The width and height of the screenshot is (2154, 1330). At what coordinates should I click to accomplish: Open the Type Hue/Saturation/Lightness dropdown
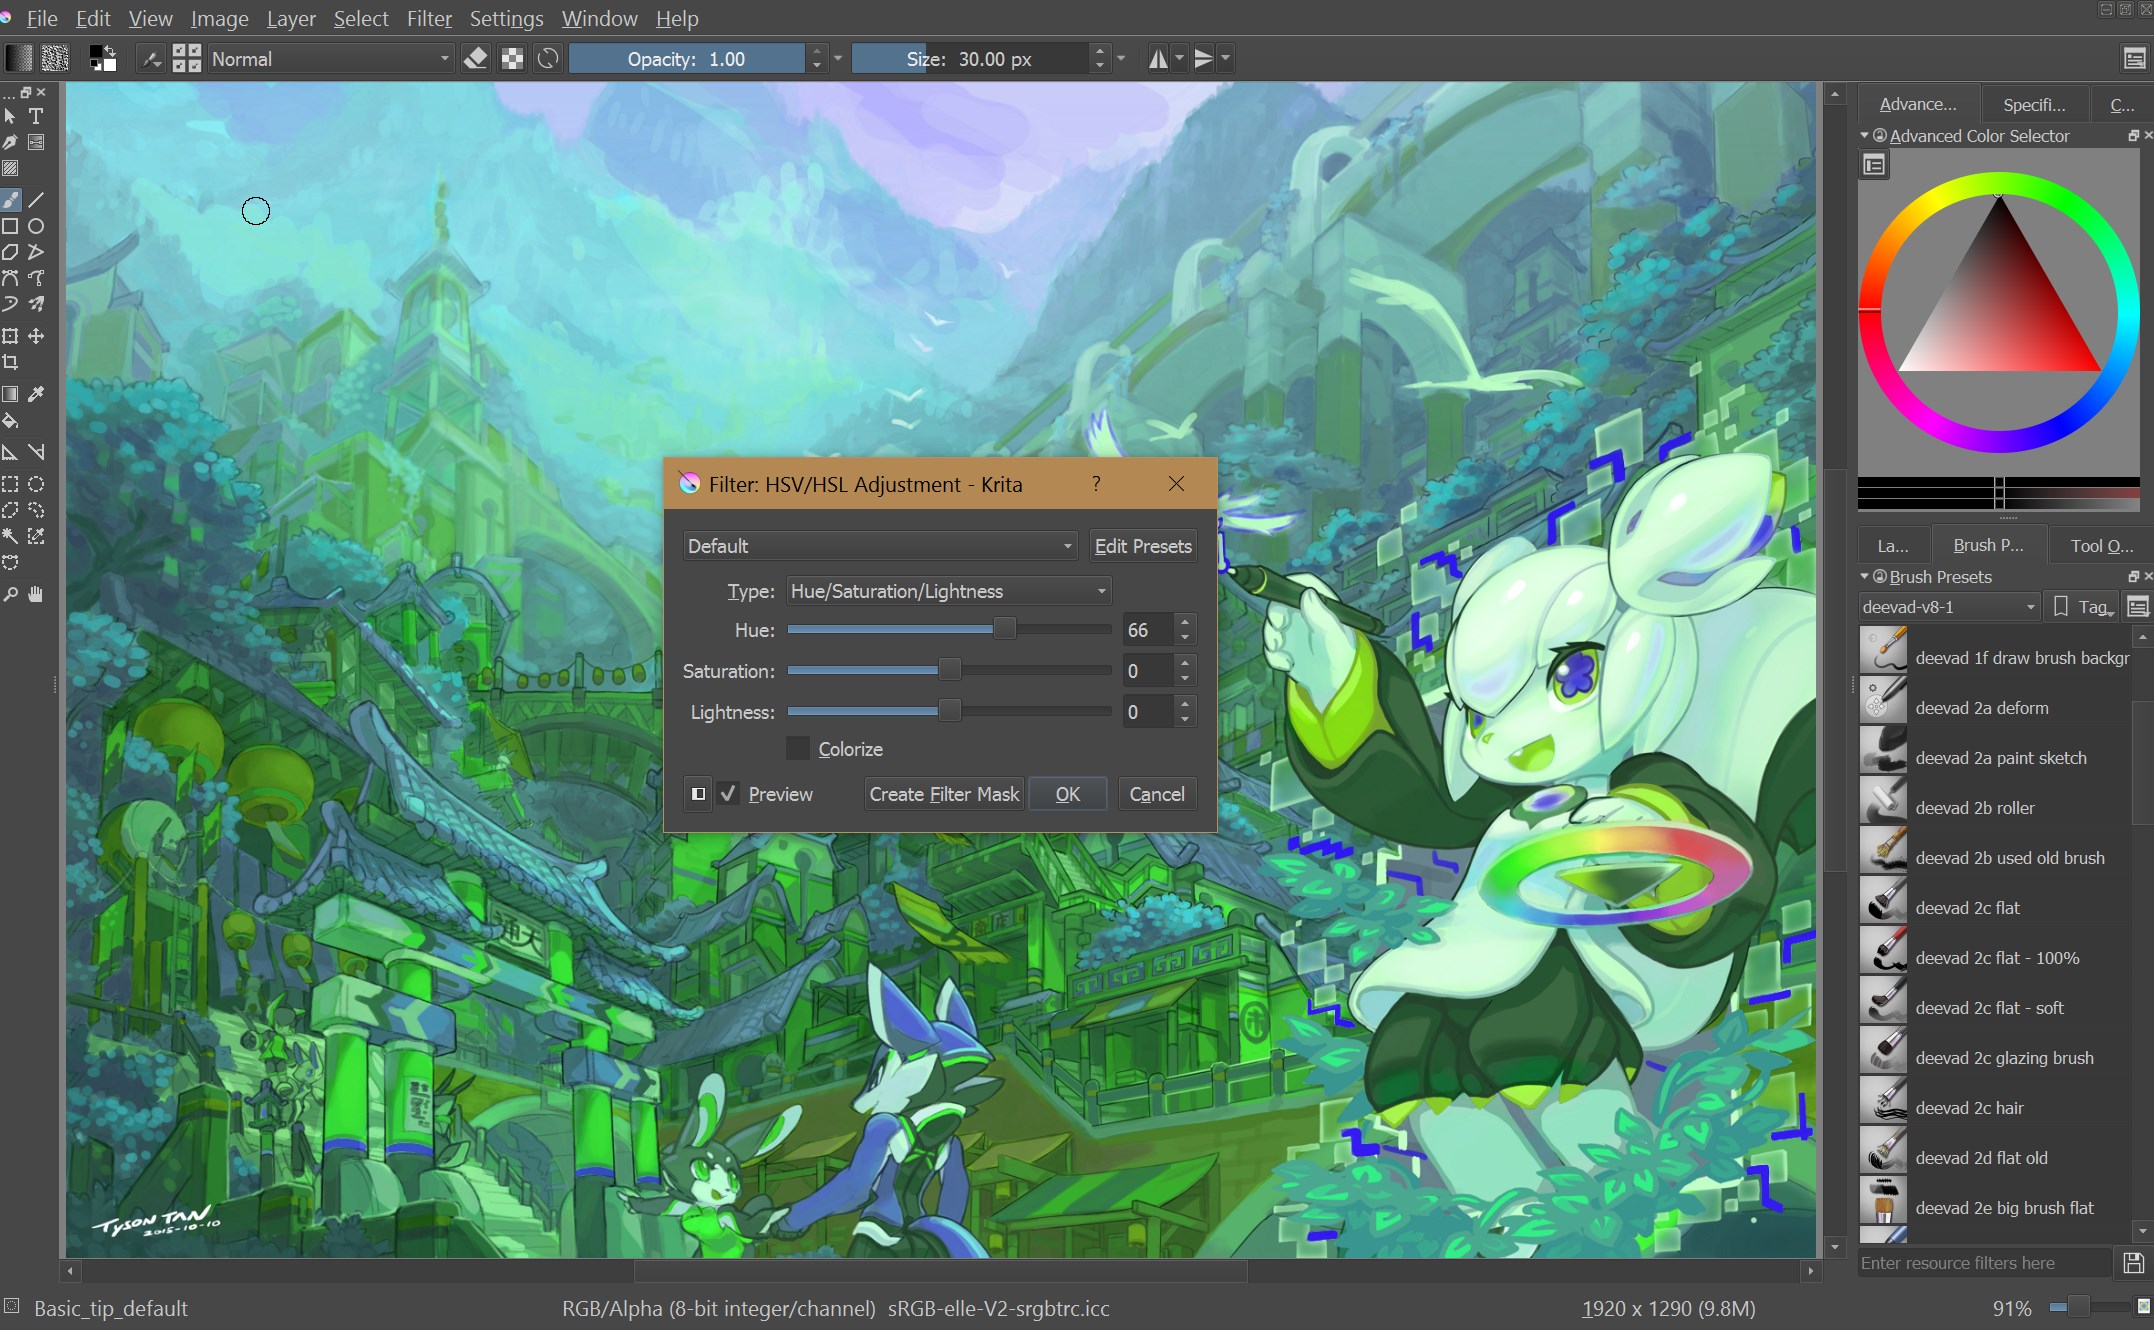coord(949,591)
